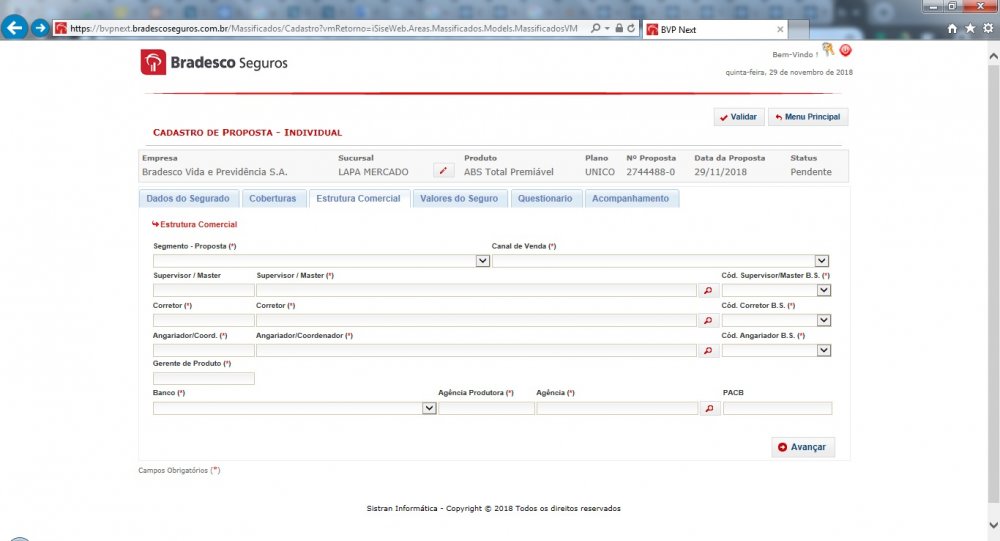Go back with the browser back arrow
1000x541 pixels.
(16, 28)
